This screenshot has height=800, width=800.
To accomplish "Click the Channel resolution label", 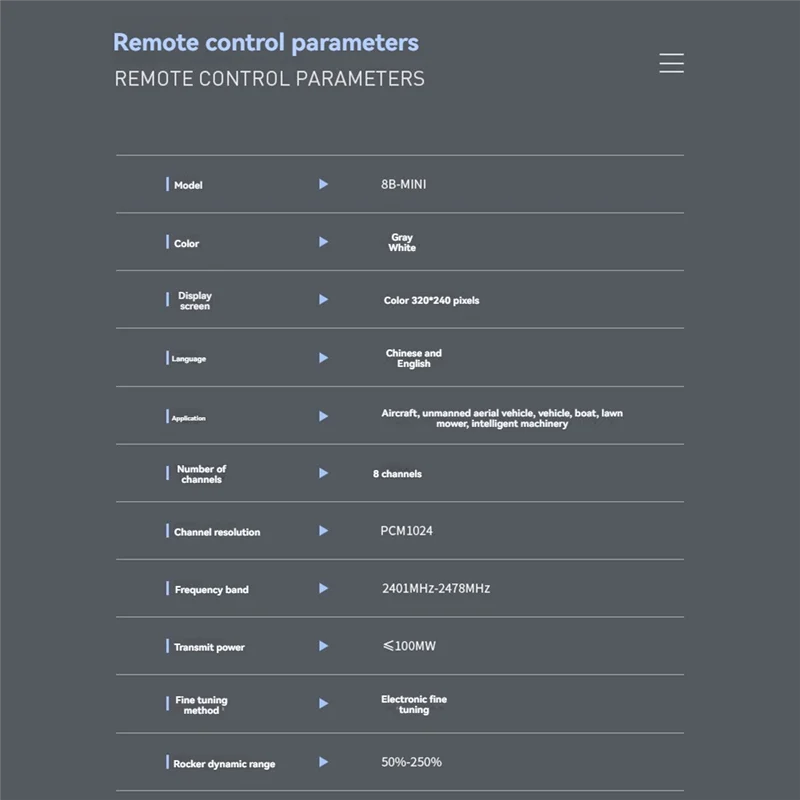I will coord(216,532).
